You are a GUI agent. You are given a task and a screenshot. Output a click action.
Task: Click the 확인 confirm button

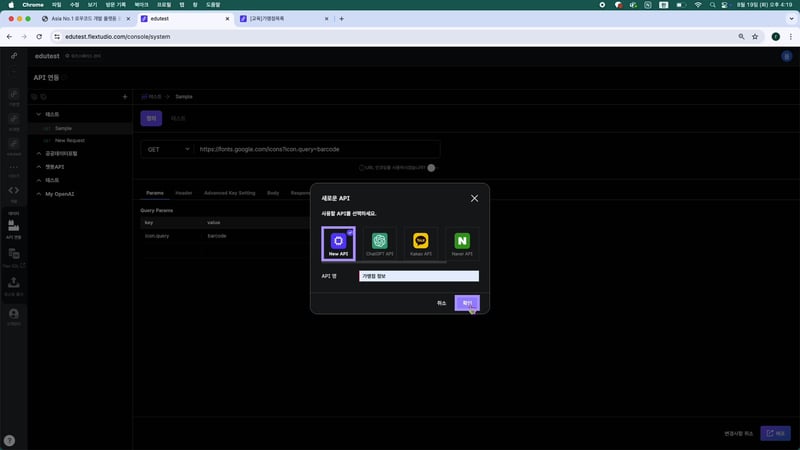click(x=466, y=302)
